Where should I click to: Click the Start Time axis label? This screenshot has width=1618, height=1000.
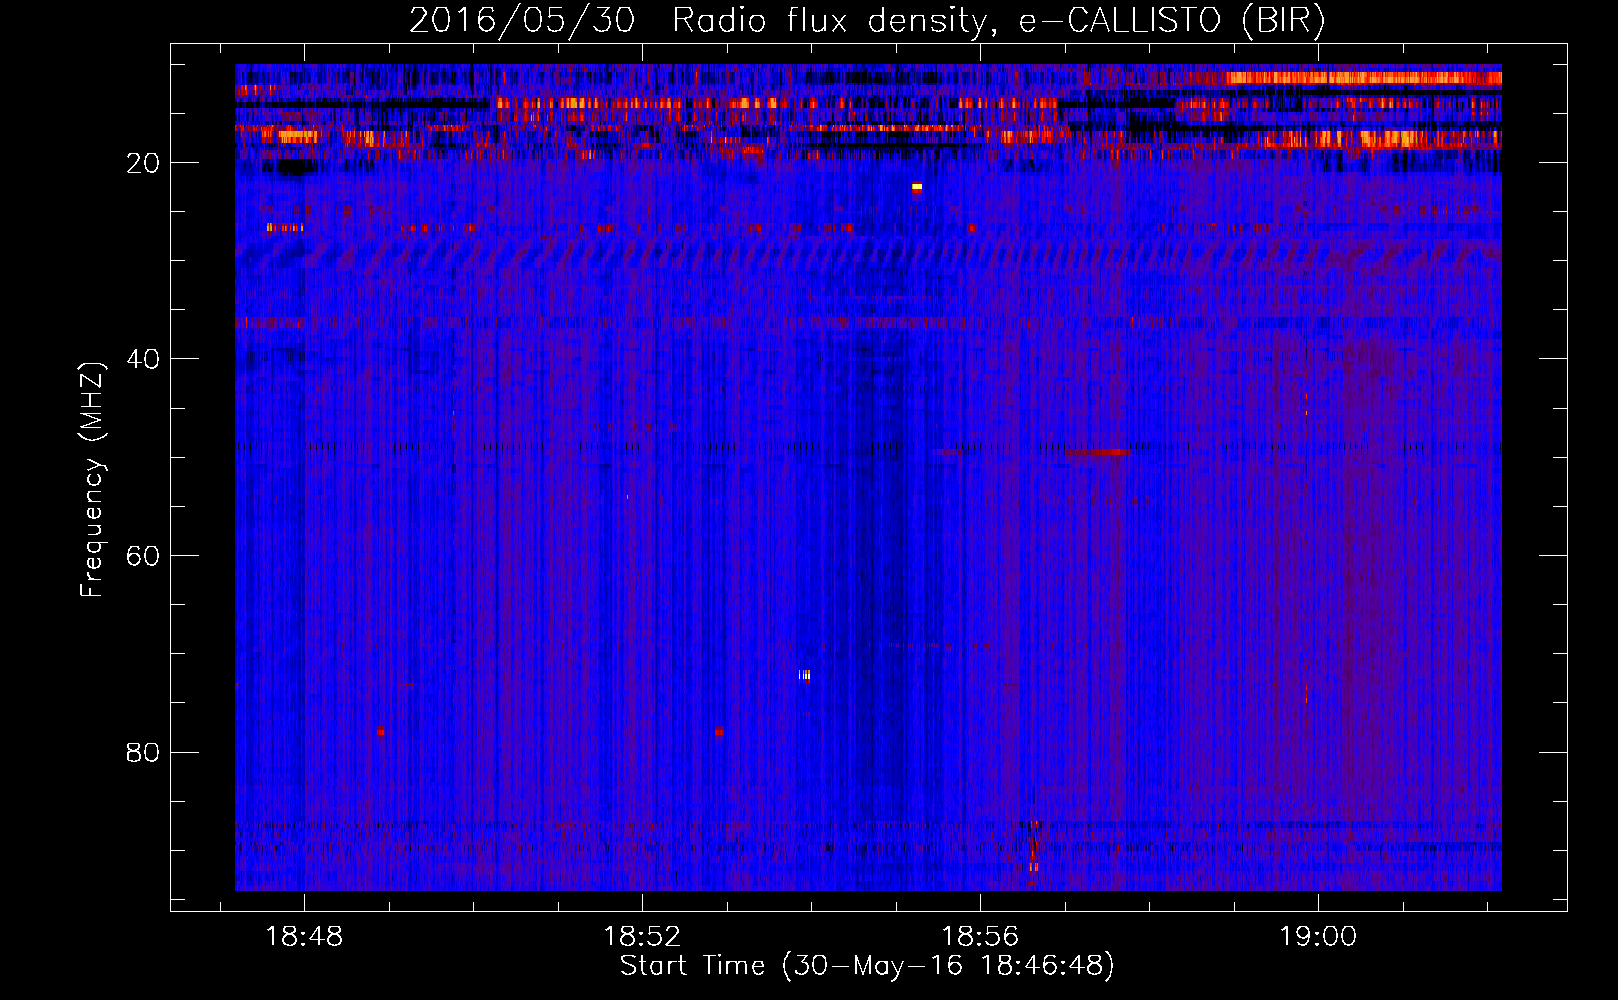point(866,966)
